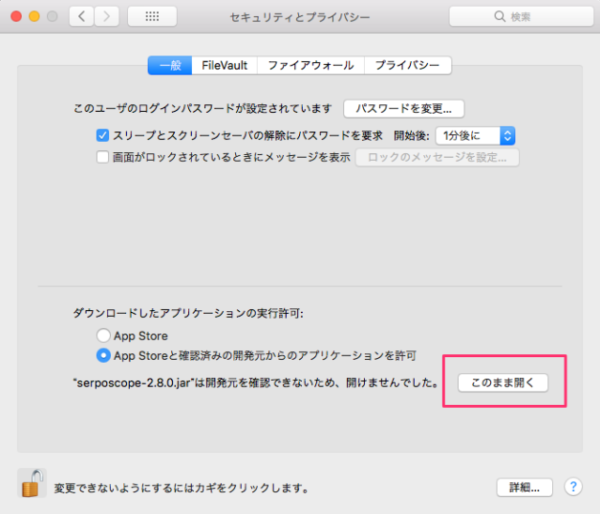
Task: Toggle password requirement after sleep checkbox
Action: (102, 135)
